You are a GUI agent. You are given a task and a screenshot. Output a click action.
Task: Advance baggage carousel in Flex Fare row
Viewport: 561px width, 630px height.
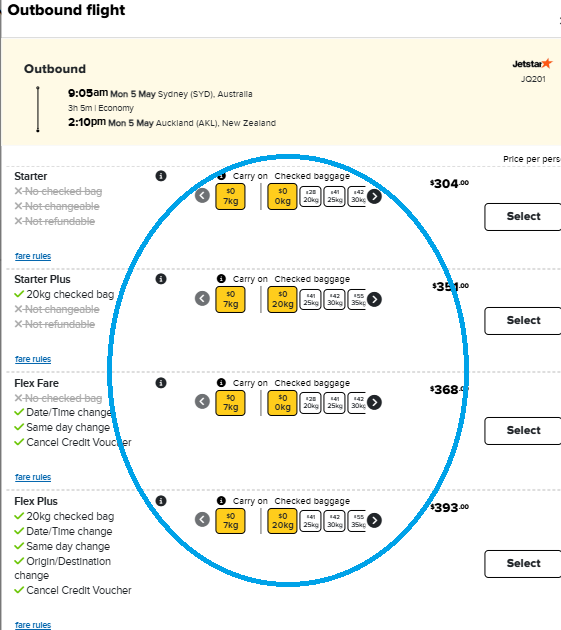pyautogui.click(x=374, y=402)
